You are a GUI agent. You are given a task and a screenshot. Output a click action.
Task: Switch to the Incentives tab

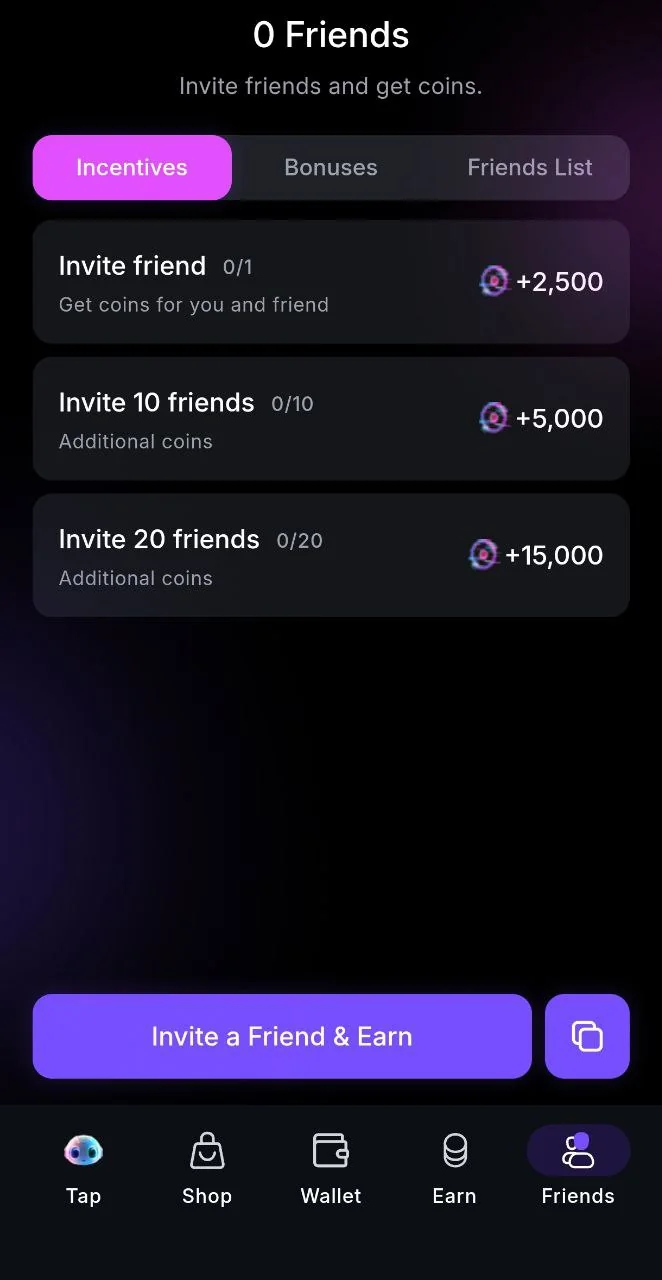[x=132, y=168]
